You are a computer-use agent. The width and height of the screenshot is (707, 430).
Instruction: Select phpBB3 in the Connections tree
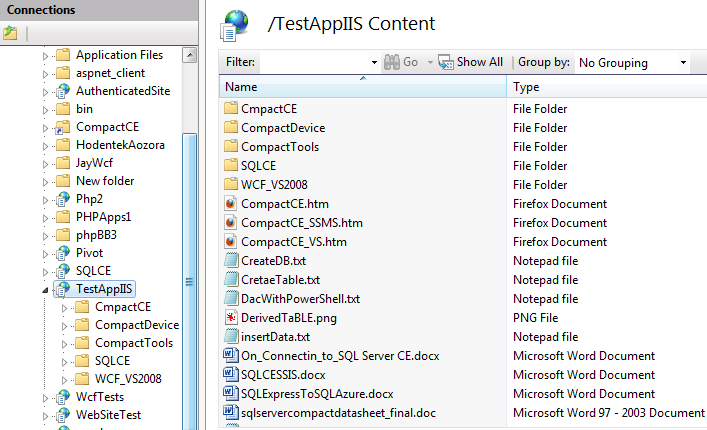tap(96, 235)
